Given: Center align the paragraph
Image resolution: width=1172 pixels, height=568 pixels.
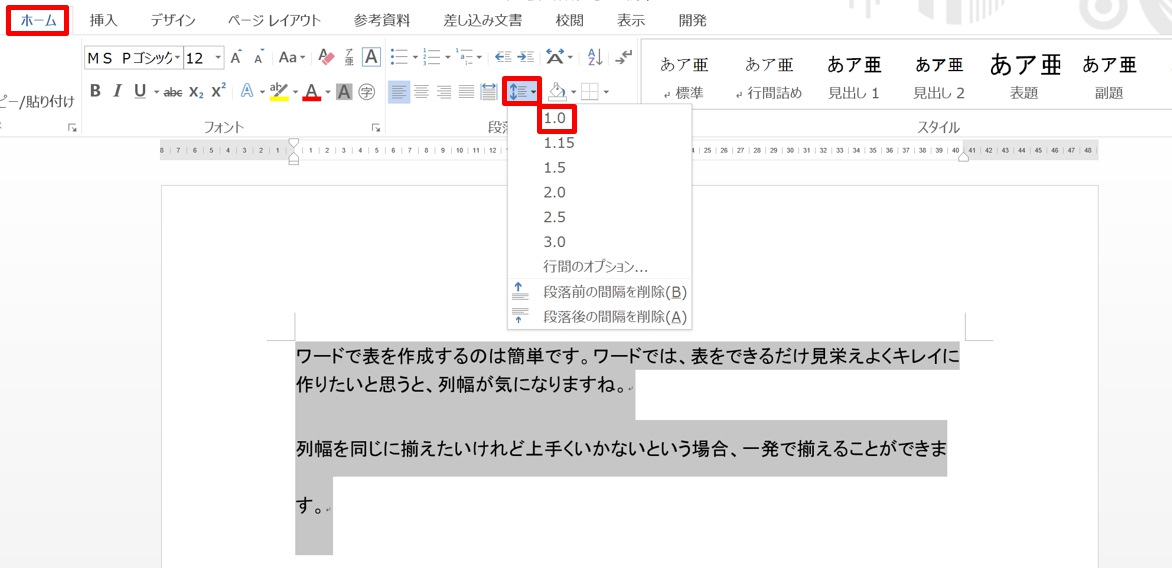Looking at the screenshot, I should [x=422, y=92].
